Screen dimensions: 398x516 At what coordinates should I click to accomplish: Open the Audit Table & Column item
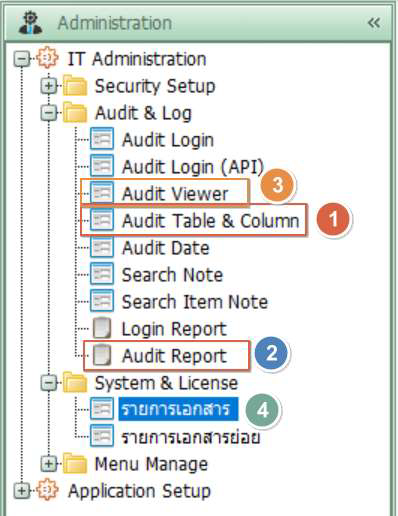point(210,221)
